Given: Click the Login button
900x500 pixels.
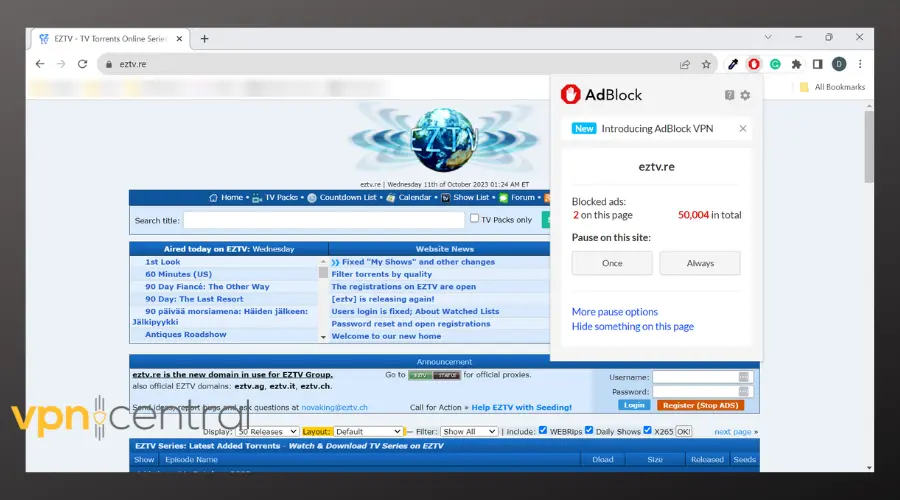Looking at the screenshot, I should (x=634, y=405).
